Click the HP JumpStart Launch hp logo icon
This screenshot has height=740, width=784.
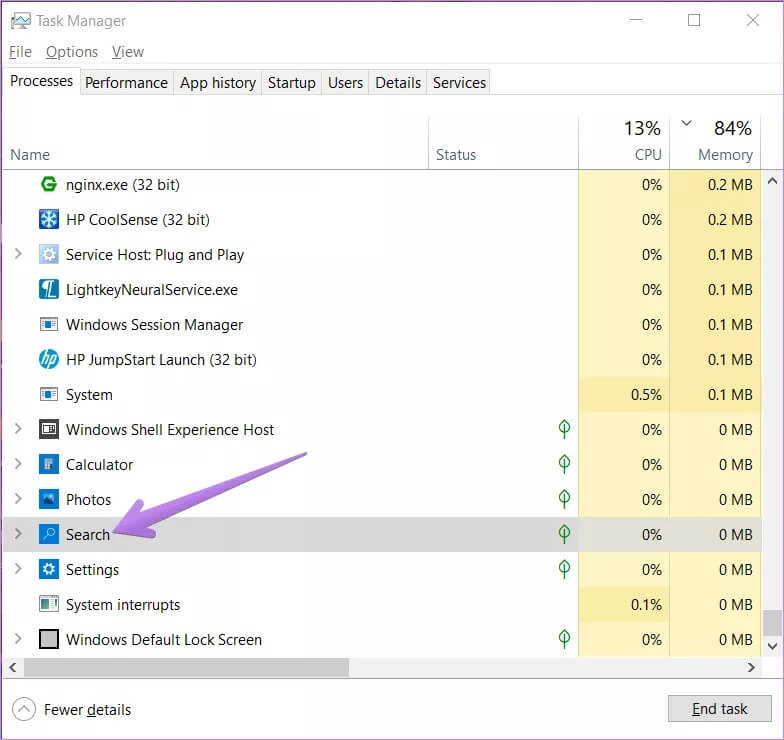pyautogui.click(x=48, y=360)
